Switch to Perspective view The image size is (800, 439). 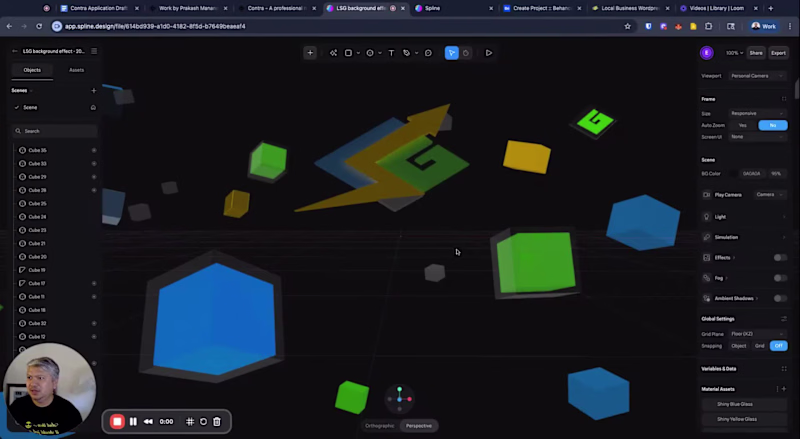[419, 426]
